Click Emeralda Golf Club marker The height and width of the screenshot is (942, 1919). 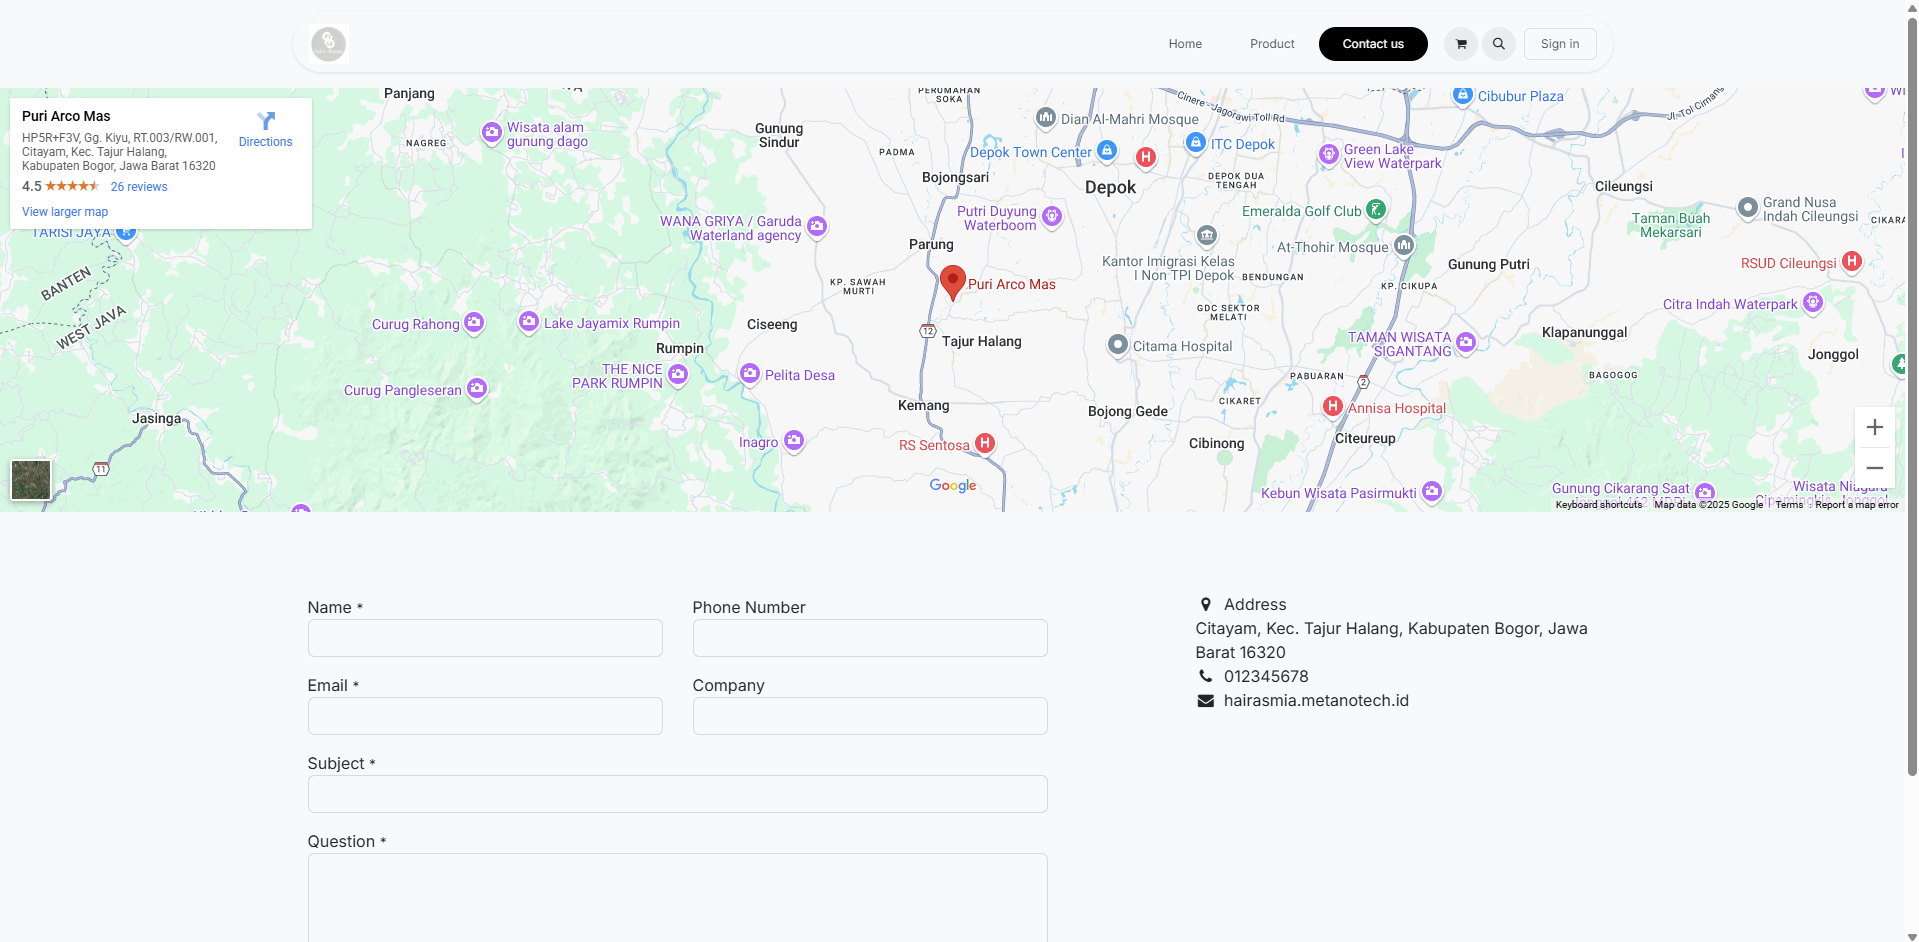click(1376, 209)
